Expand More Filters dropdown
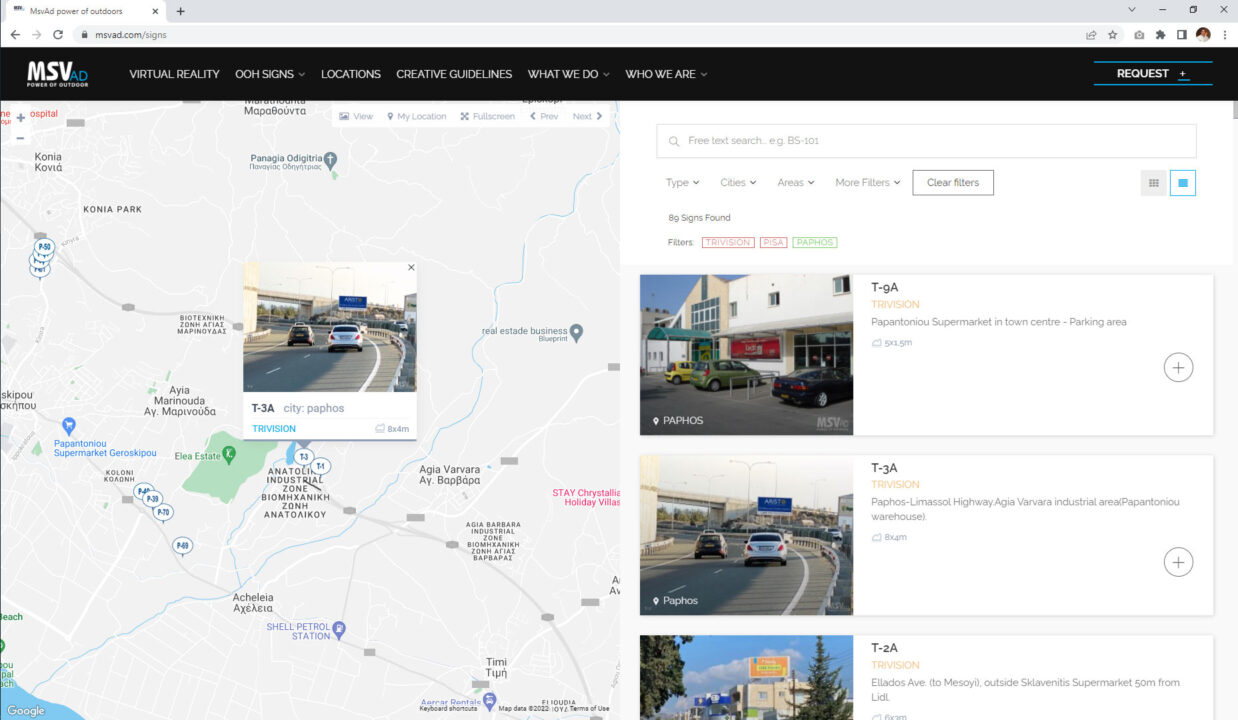The image size is (1238, 720). [868, 183]
